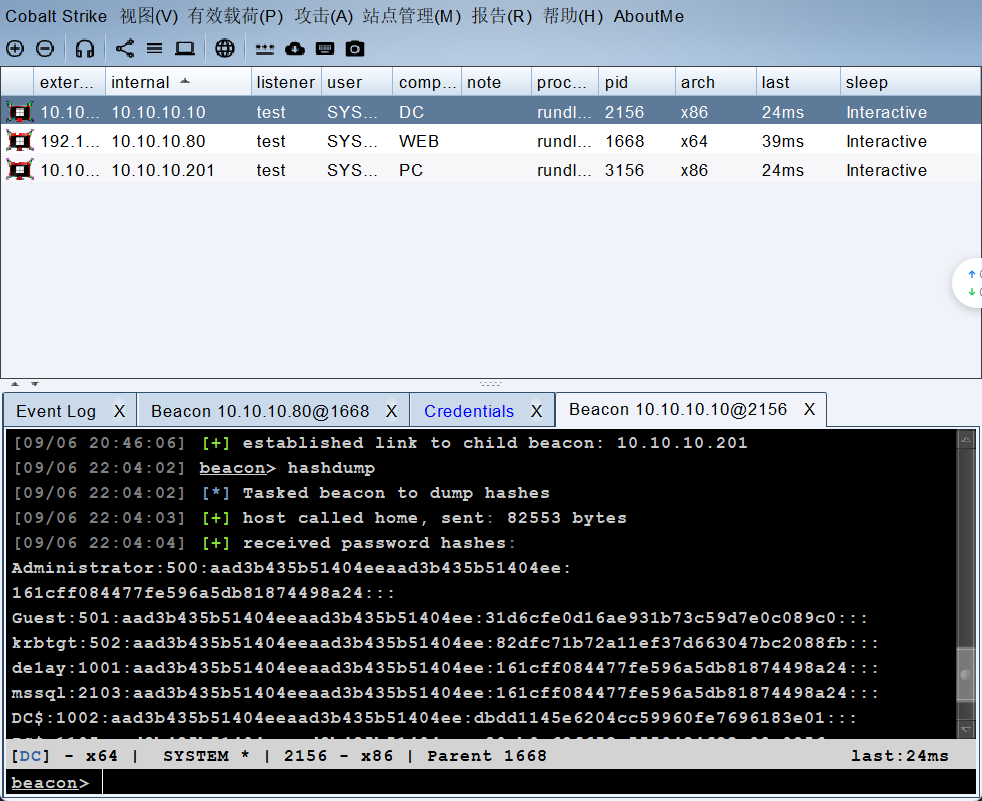982x801 pixels.
Task: Open the AboutMe menu
Action: click(649, 16)
